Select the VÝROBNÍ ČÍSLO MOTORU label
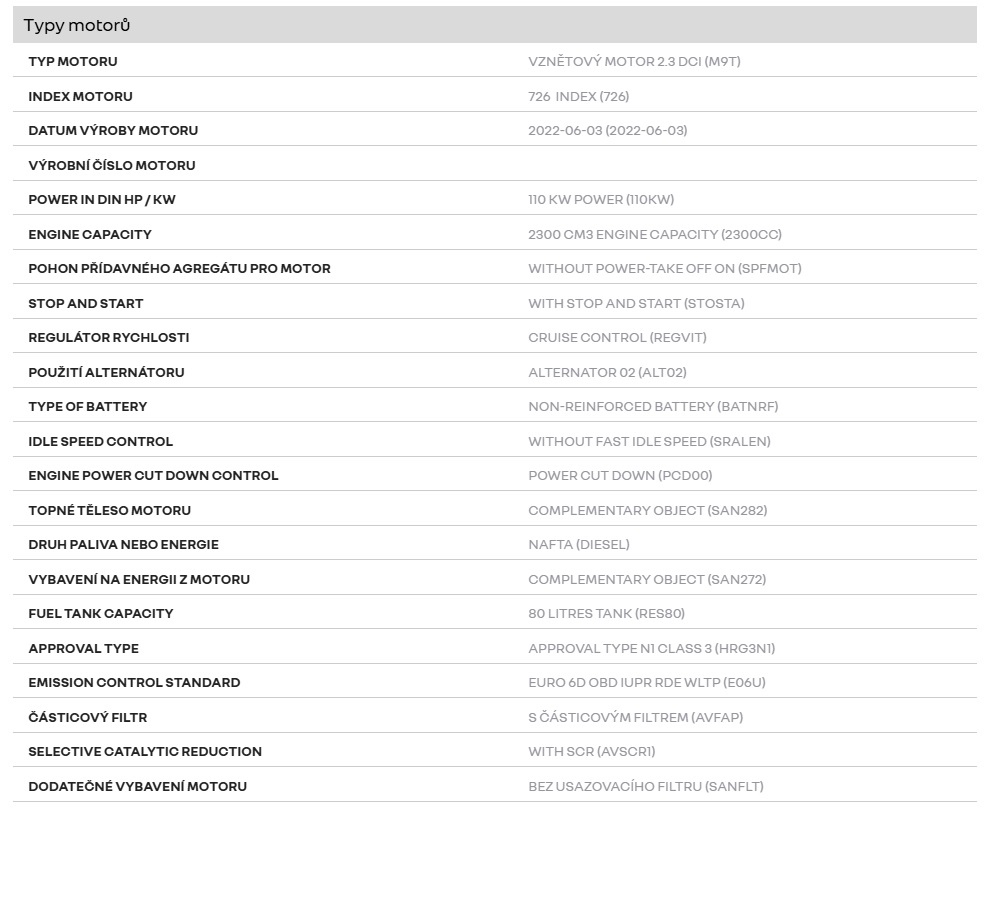This screenshot has width=989, height=906. [112, 165]
